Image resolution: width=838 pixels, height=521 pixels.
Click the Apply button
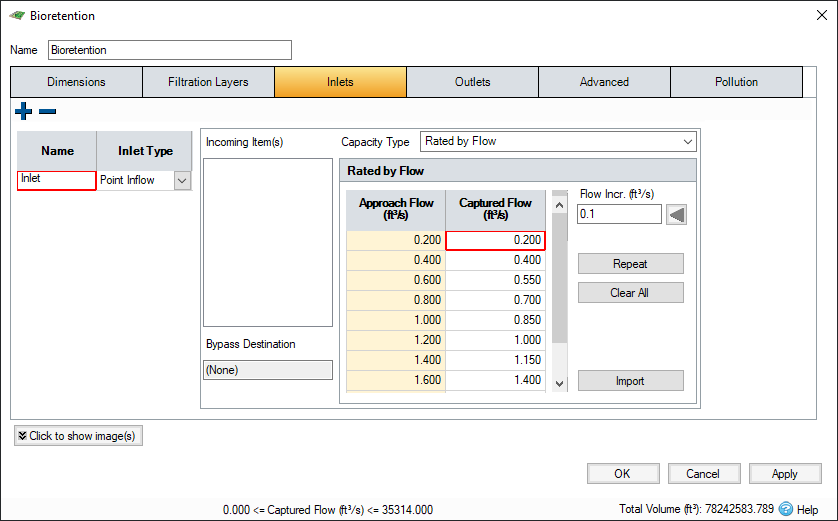[x=785, y=473]
